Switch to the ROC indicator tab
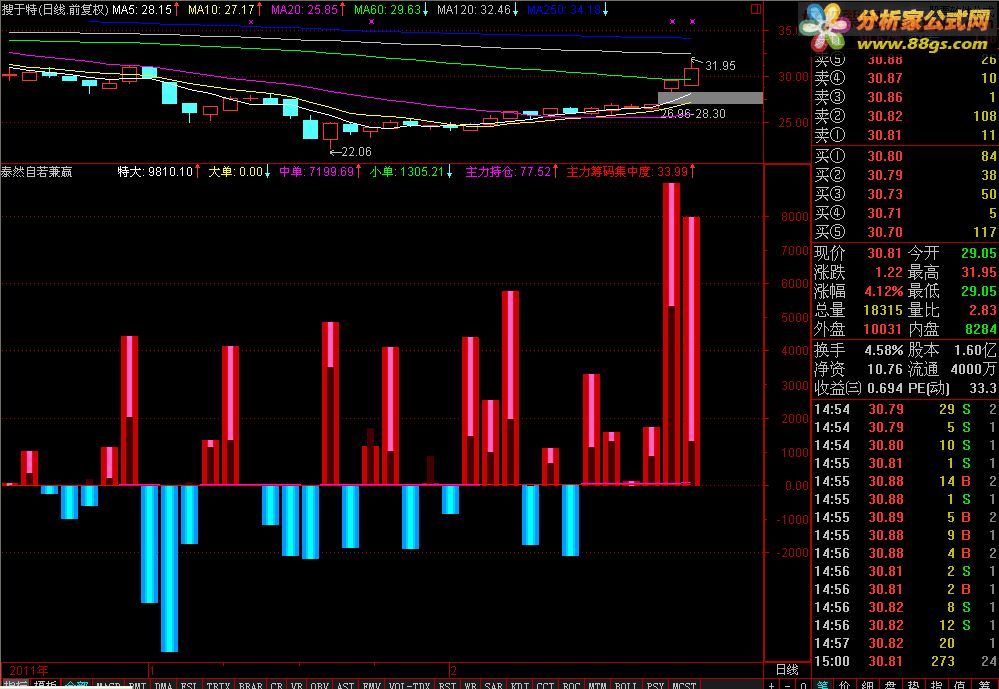Image resolution: width=999 pixels, height=689 pixels. (571, 686)
